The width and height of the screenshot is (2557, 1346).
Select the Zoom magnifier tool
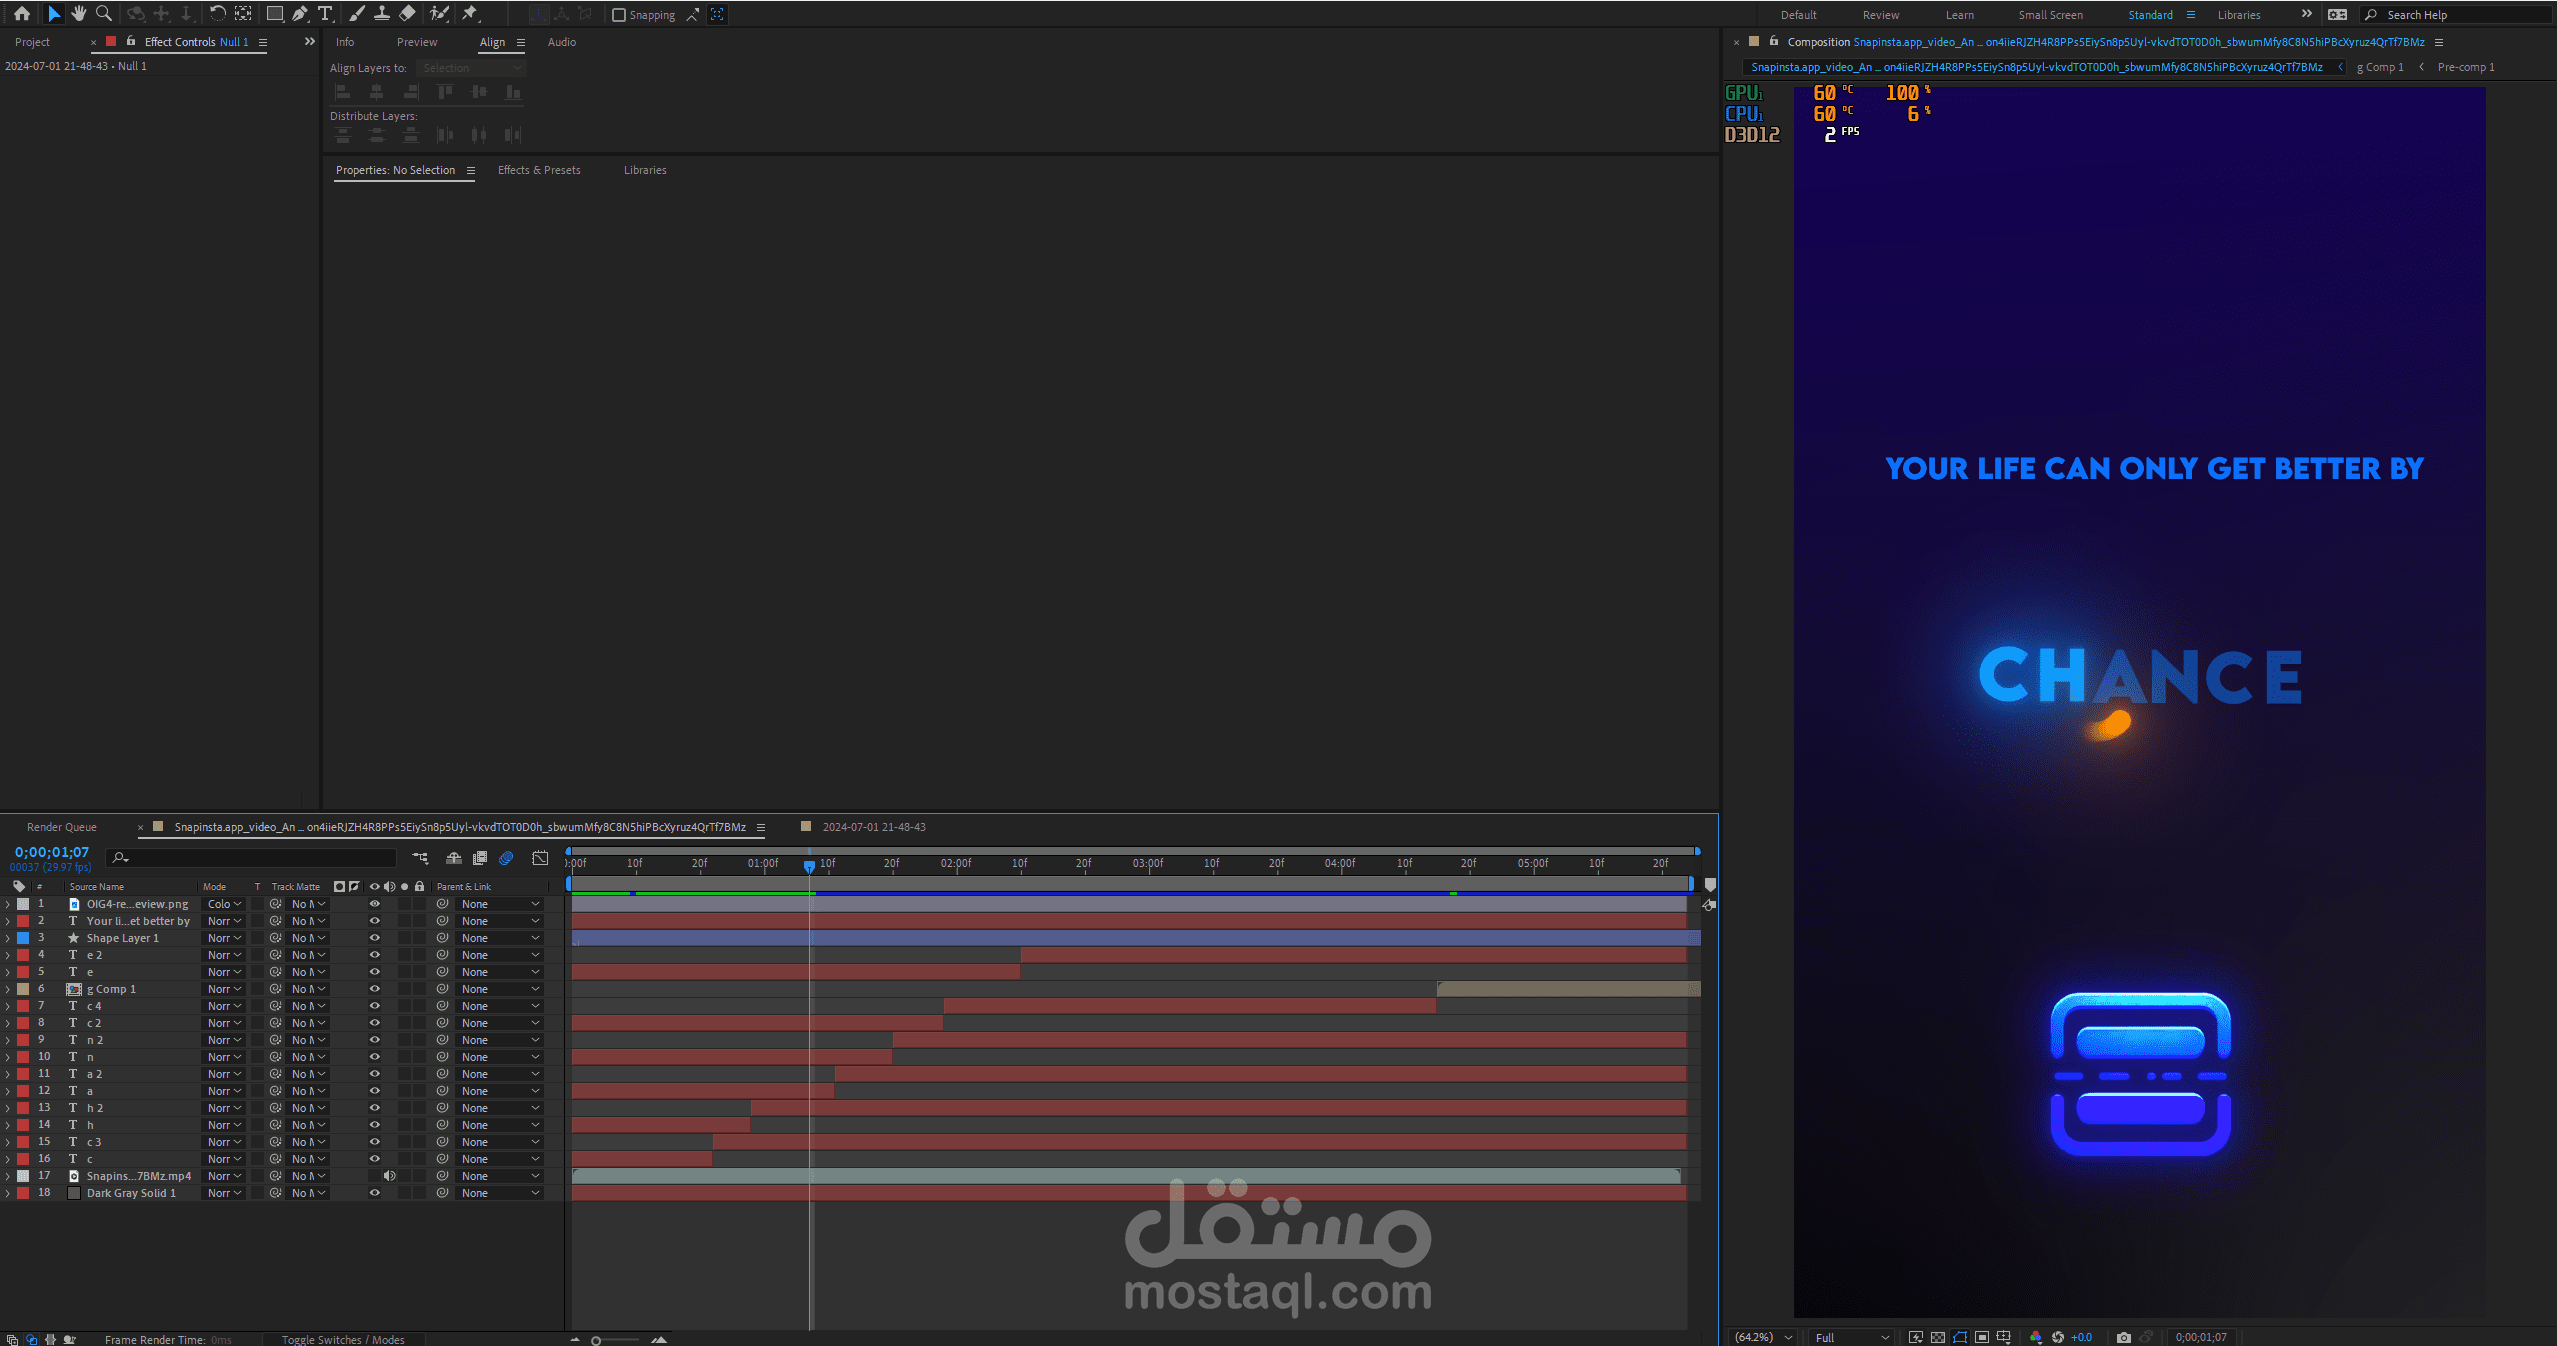[x=103, y=14]
